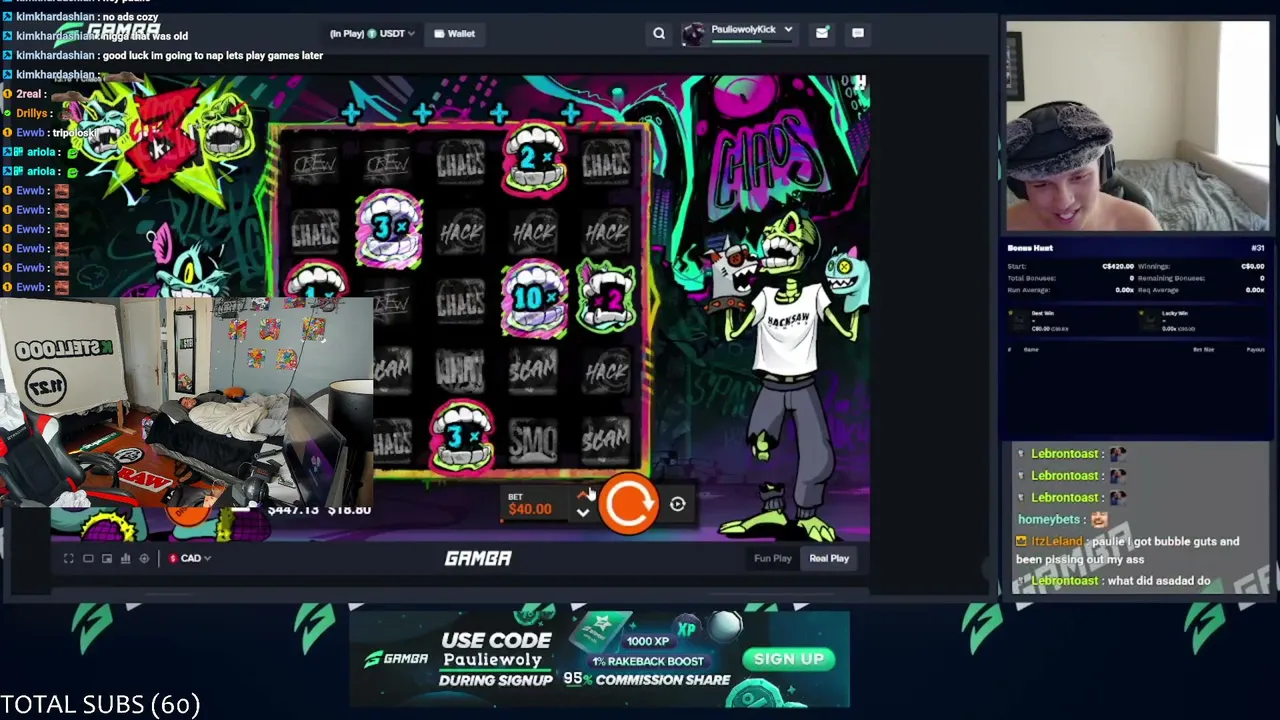Click the 2real chat username

[28, 94]
